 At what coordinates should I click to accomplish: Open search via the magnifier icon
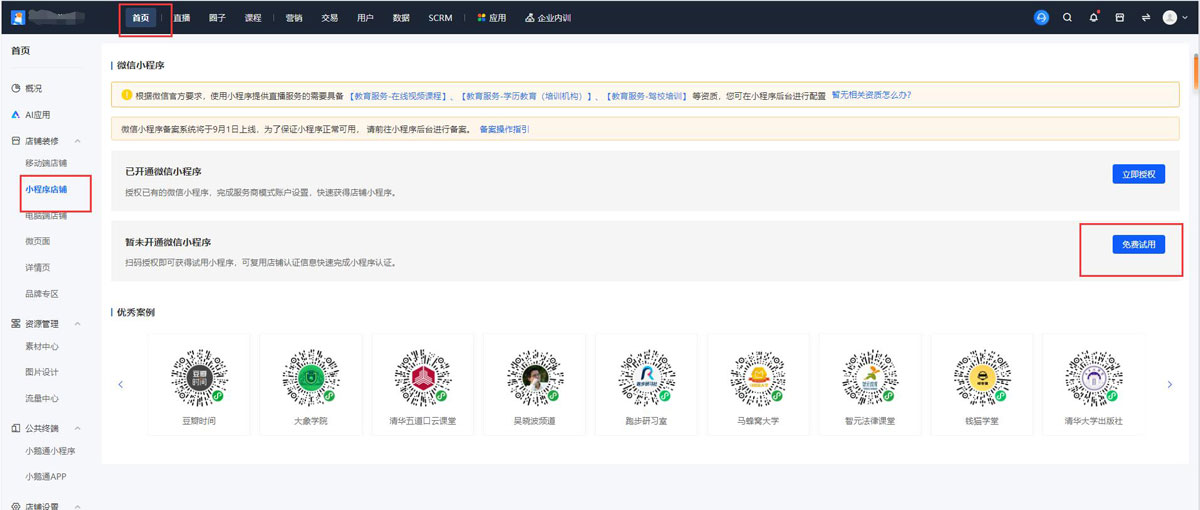1067,18
